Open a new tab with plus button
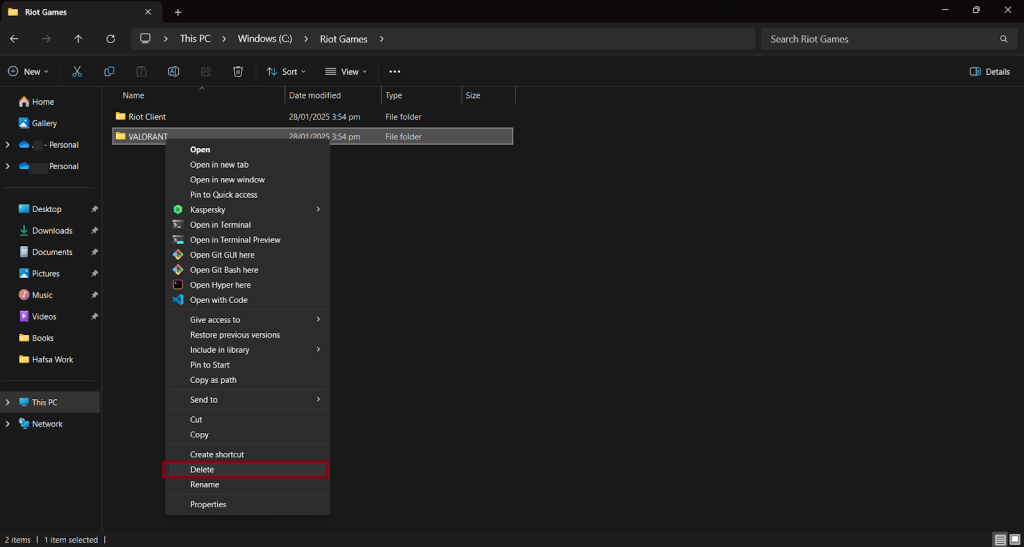This screenshot has width=1024, height=547. pyautogui.click(x=178, y=12)
